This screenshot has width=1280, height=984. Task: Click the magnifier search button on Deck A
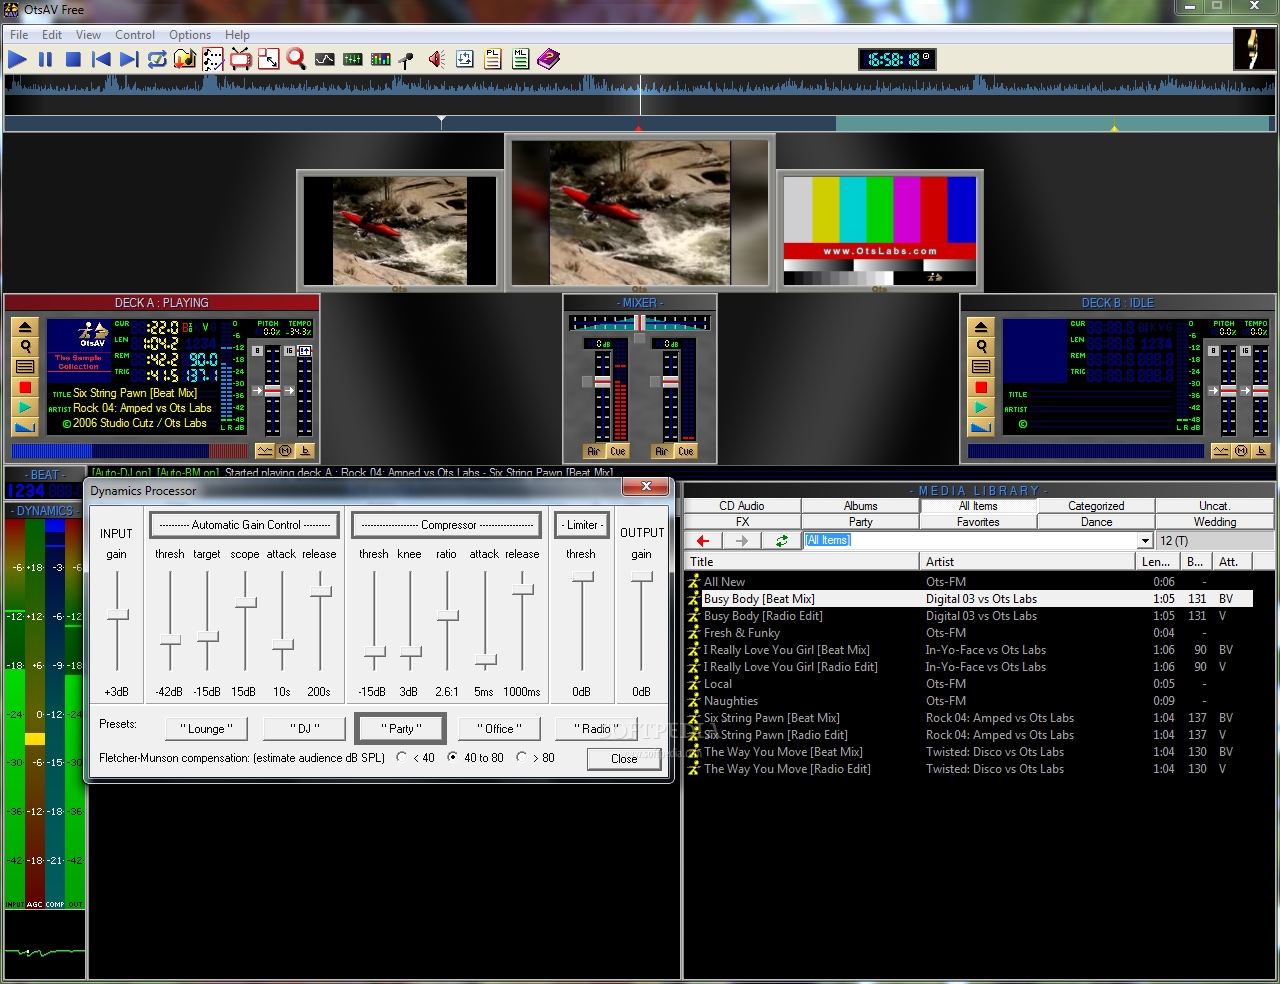click(x=25, y=347)
